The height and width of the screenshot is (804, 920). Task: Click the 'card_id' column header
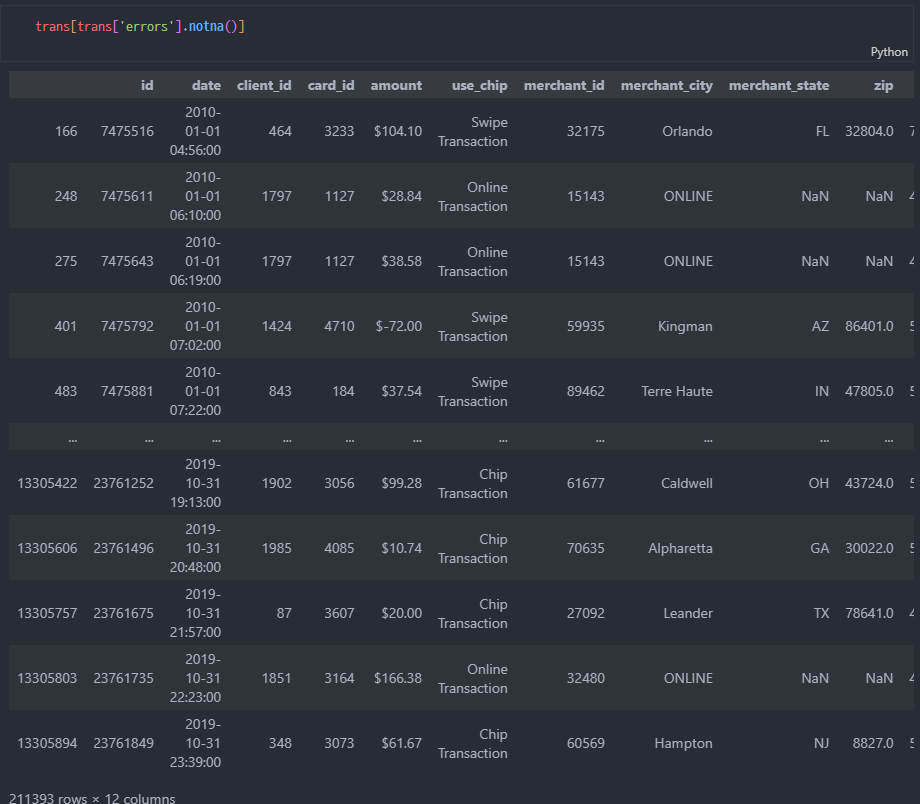(x=331, y=86)
